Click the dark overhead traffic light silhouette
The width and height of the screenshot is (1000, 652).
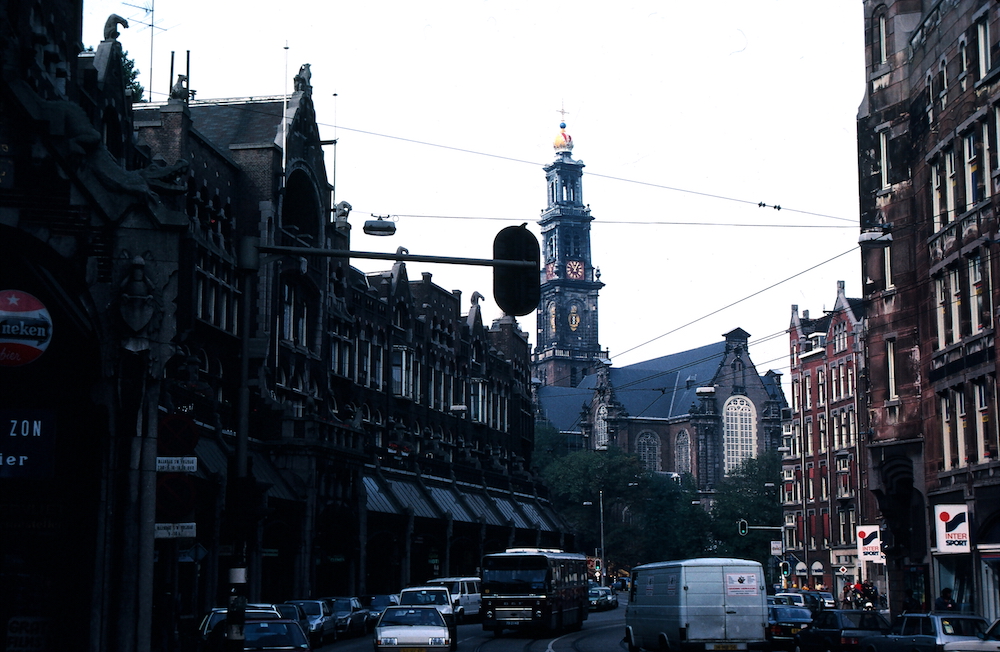pyautogui.click(x=516, y=270)
